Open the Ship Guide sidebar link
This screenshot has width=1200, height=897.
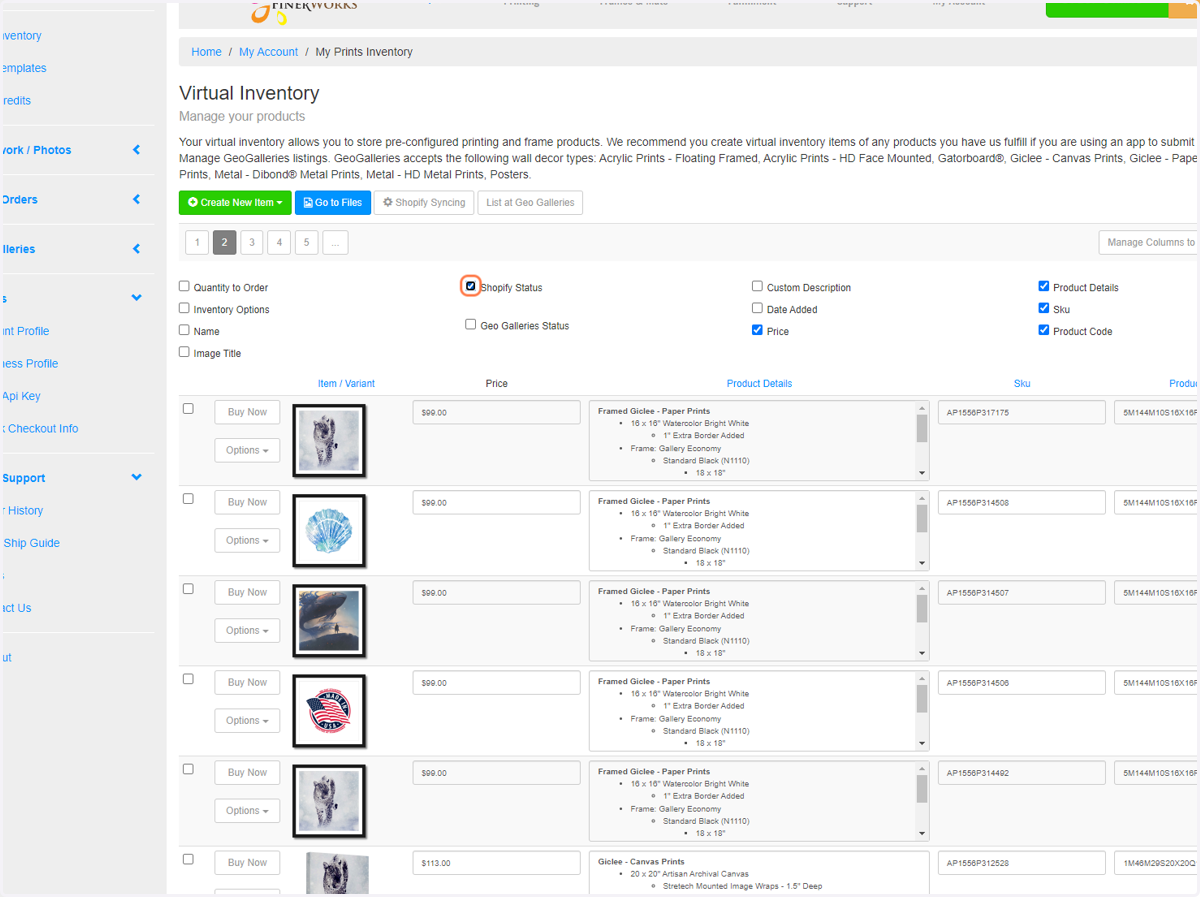tap(30, 543)
